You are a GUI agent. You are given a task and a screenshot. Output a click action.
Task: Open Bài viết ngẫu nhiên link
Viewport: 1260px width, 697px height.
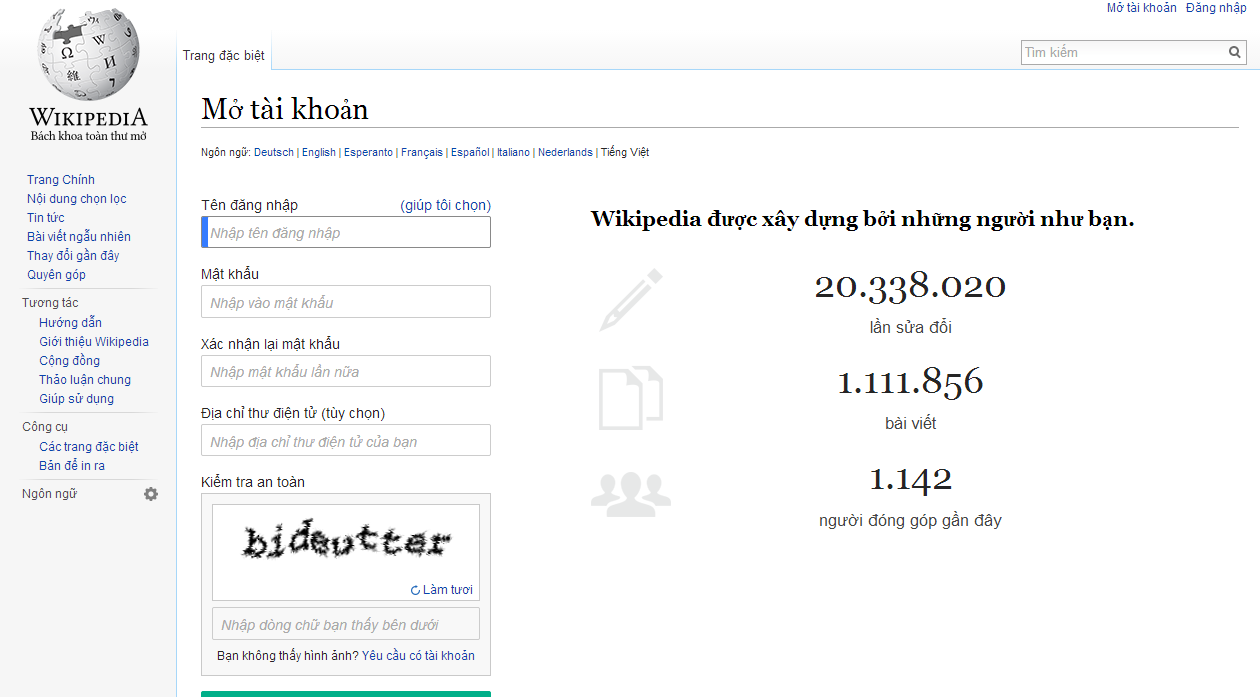click(x=79, y=237)
